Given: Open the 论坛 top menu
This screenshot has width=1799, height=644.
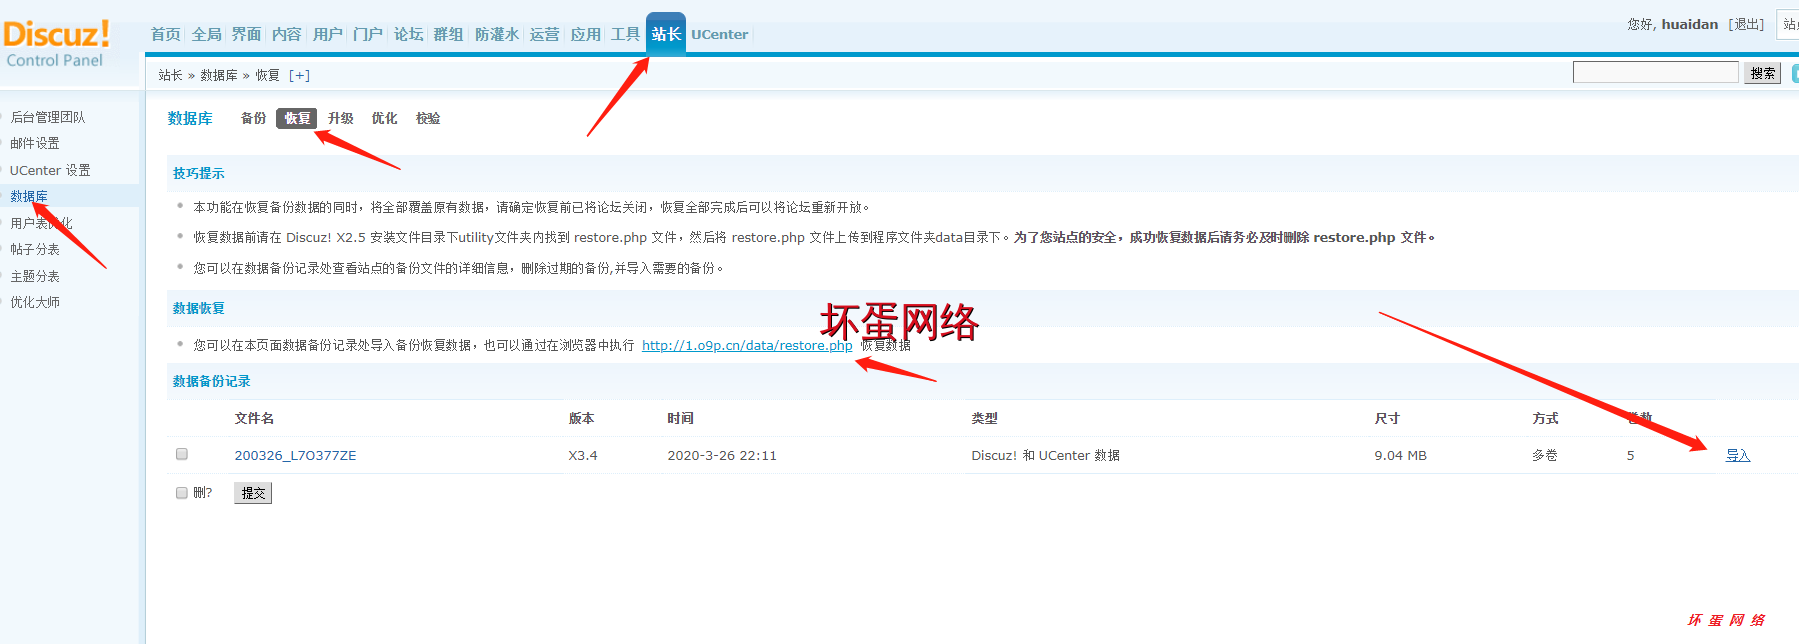Looking at the screenshot, I should (x=408, y=34).
